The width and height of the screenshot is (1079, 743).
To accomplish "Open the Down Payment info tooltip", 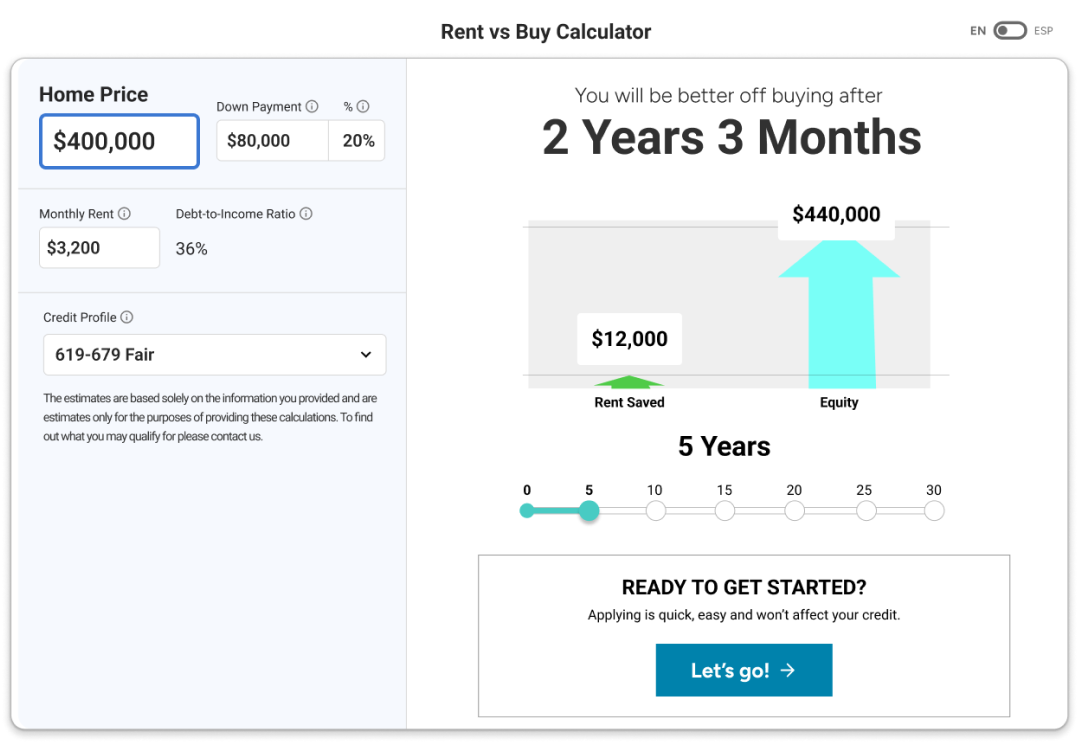I will click(312, 106).
